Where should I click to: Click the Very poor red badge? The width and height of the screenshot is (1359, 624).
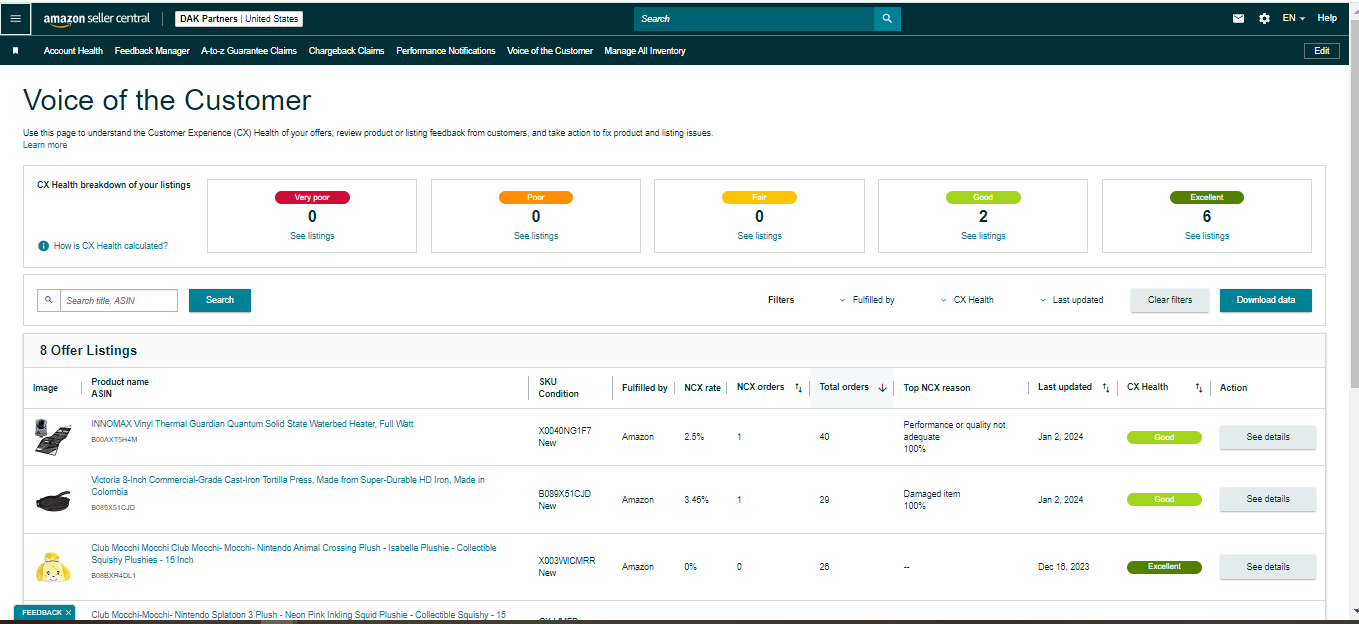point(312,197)
